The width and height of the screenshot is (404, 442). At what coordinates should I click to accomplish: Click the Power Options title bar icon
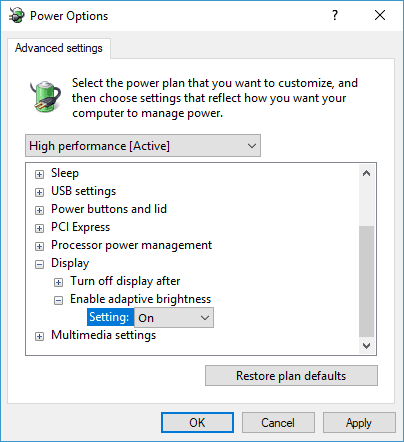click(17, 16)
